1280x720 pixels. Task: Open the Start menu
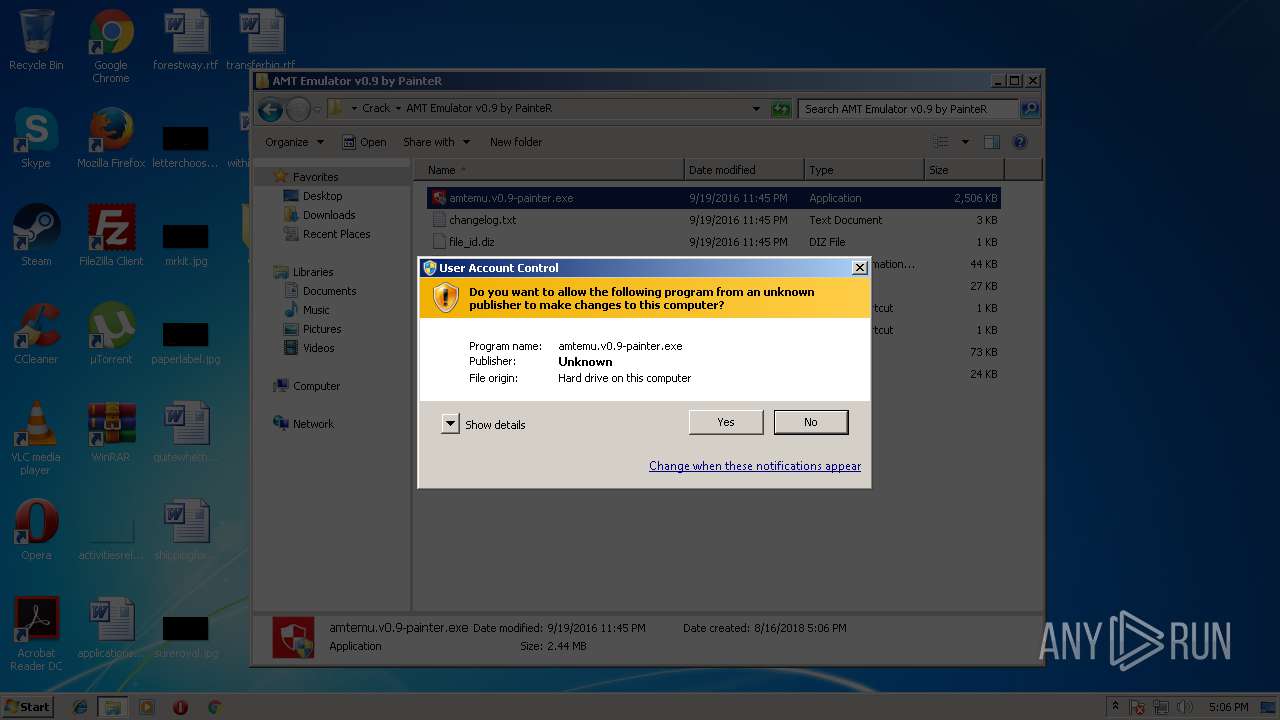[28, 707]
